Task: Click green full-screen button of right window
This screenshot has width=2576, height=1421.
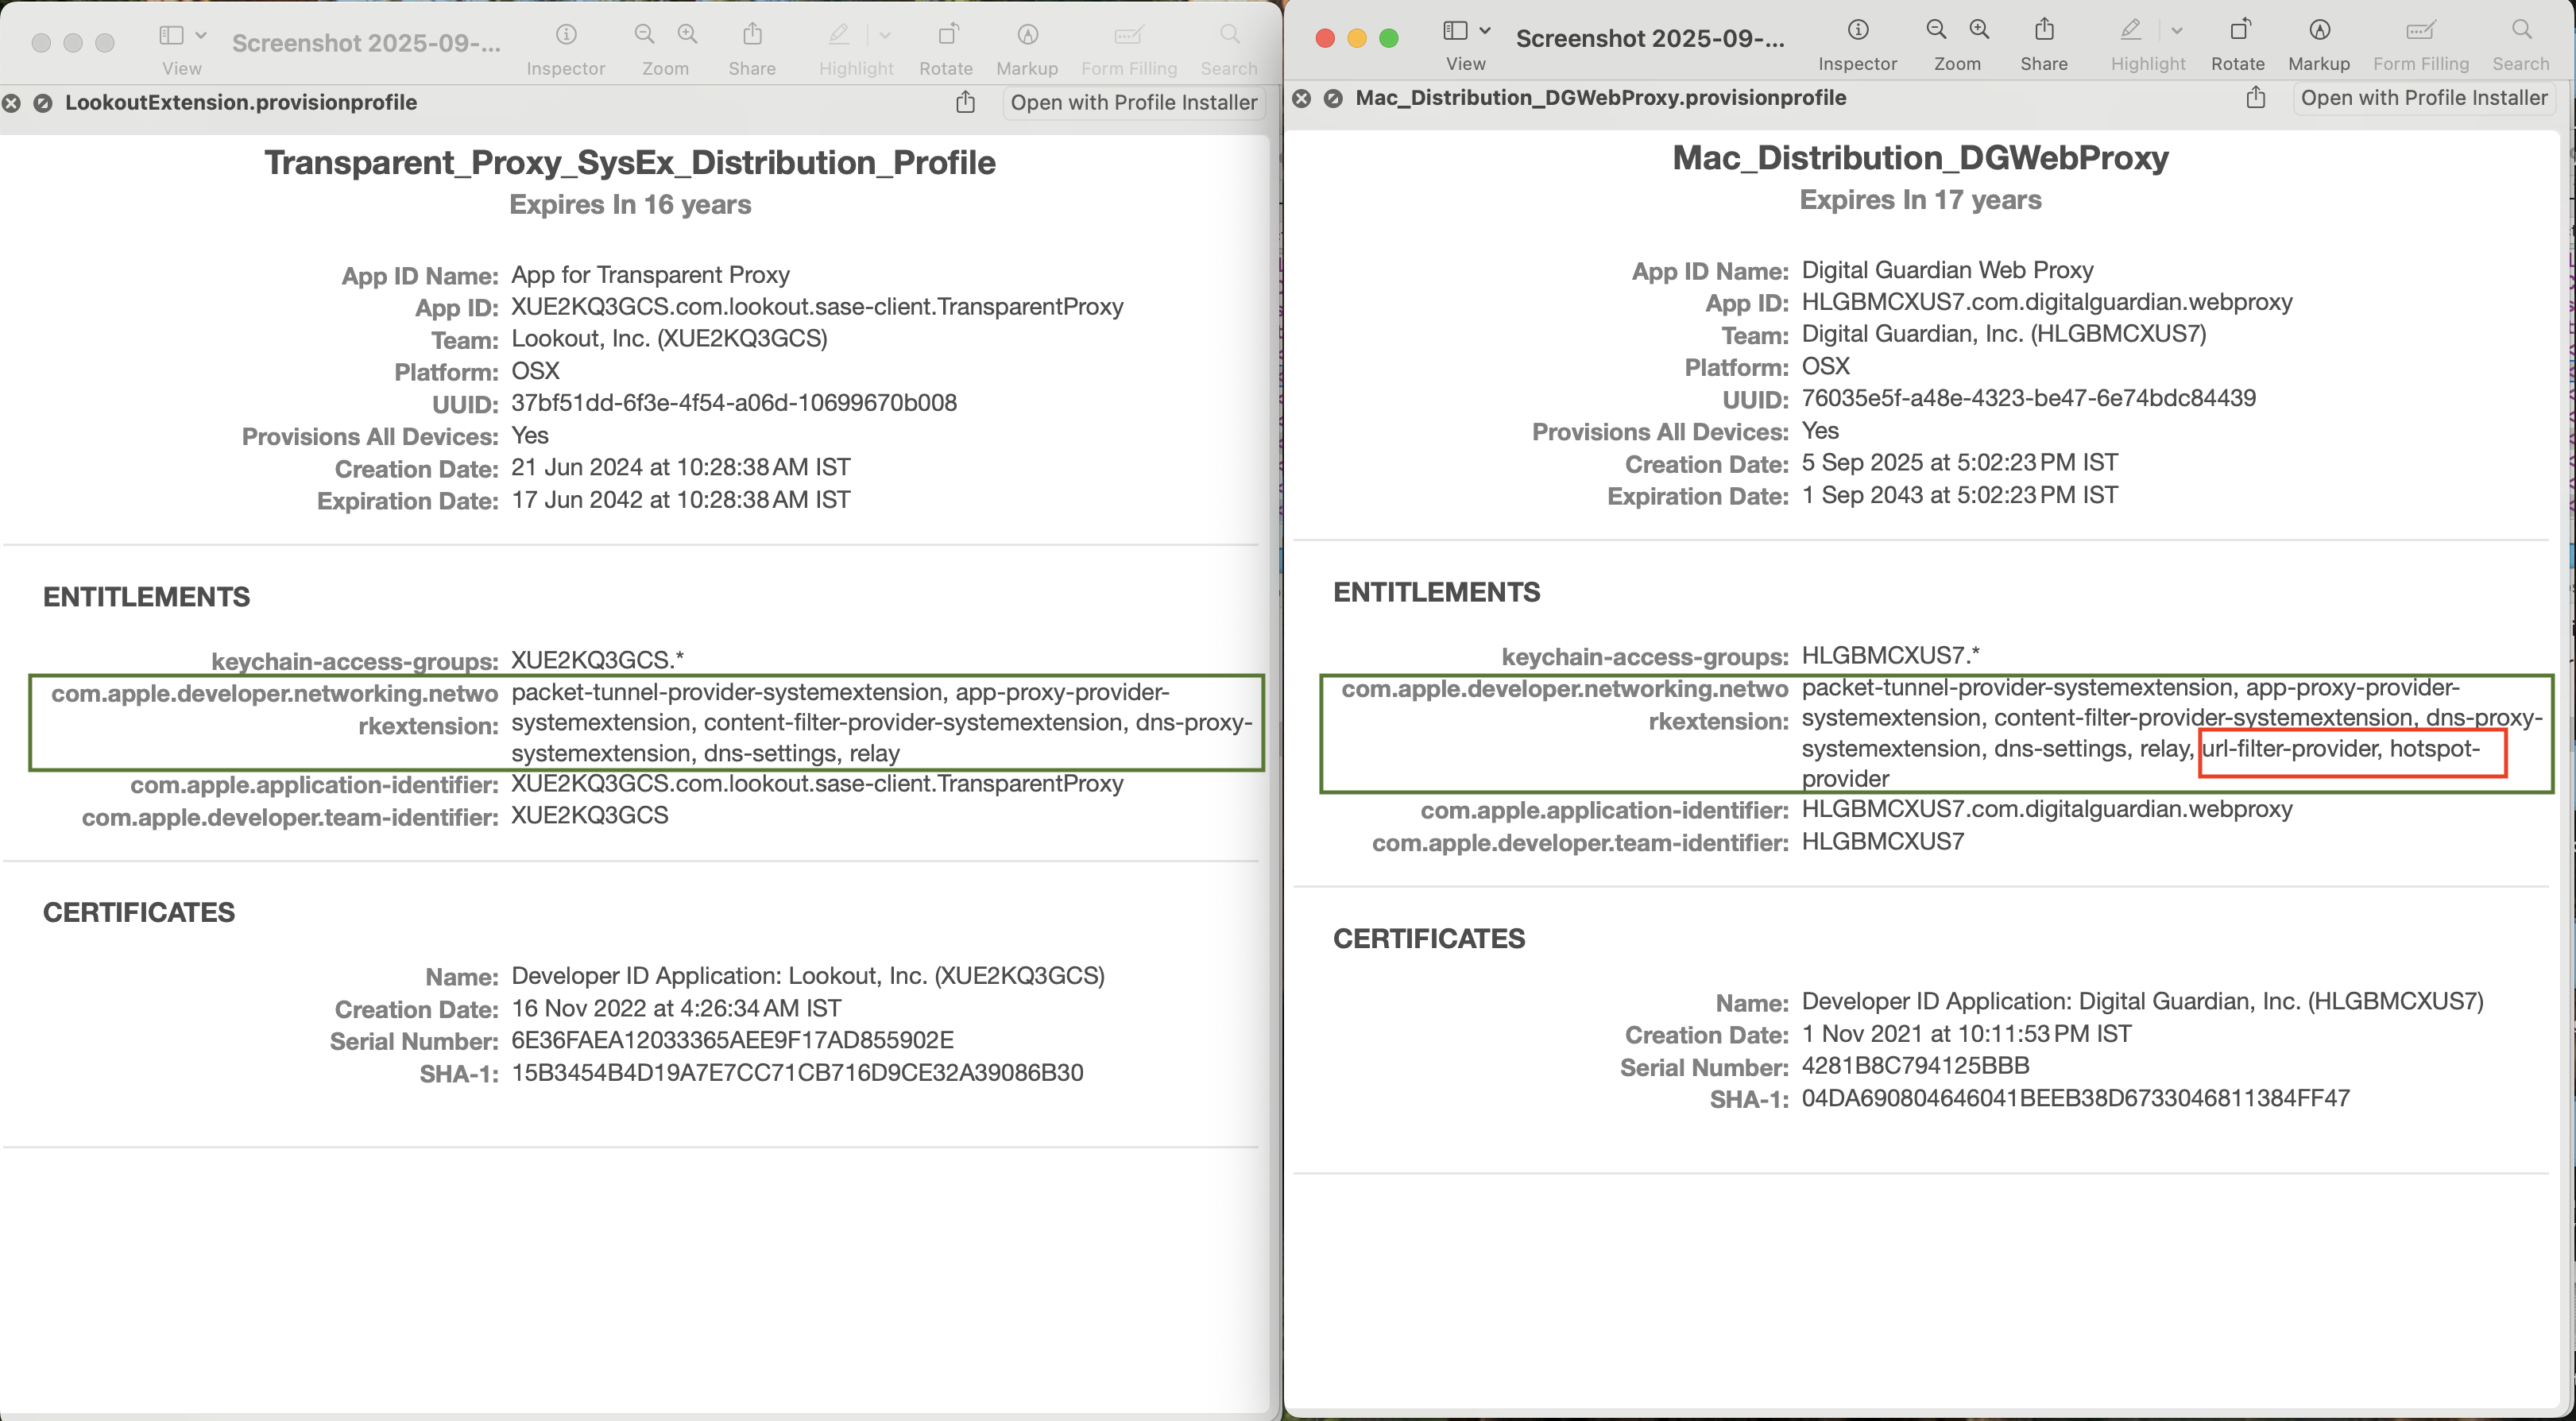Action: (x=1389, y=38)
